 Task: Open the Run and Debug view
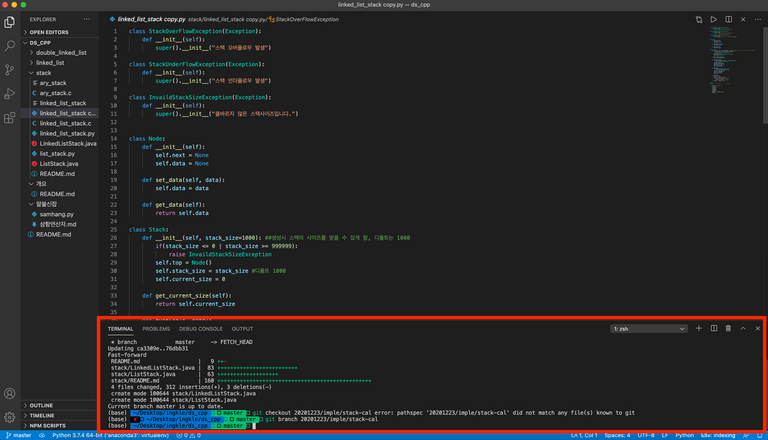(9, 94)
